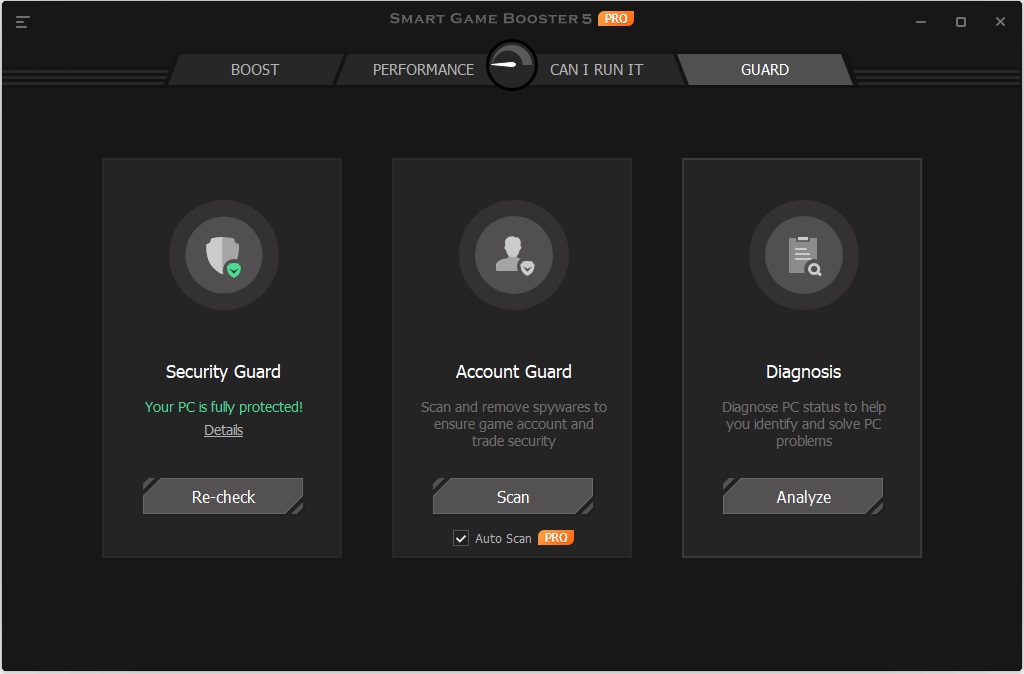Click the Smart Game Booster 5 title
Screen dimensions: 1024x674
(x=490, y=18)
